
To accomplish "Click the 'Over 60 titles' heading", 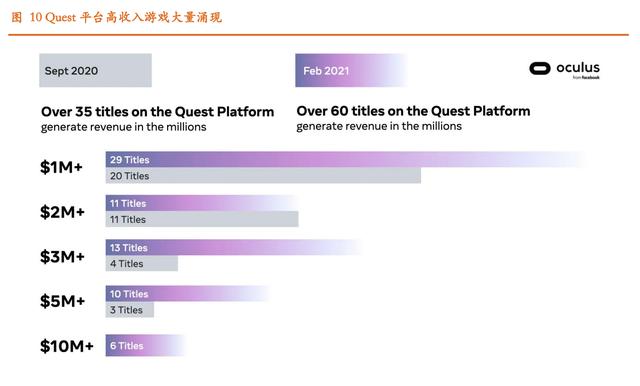I will [413, 111].
